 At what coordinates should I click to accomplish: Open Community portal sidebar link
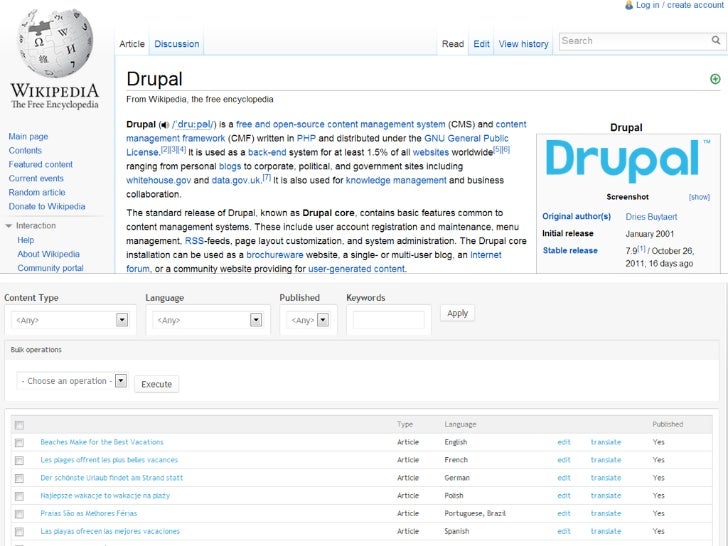[50, 268]
